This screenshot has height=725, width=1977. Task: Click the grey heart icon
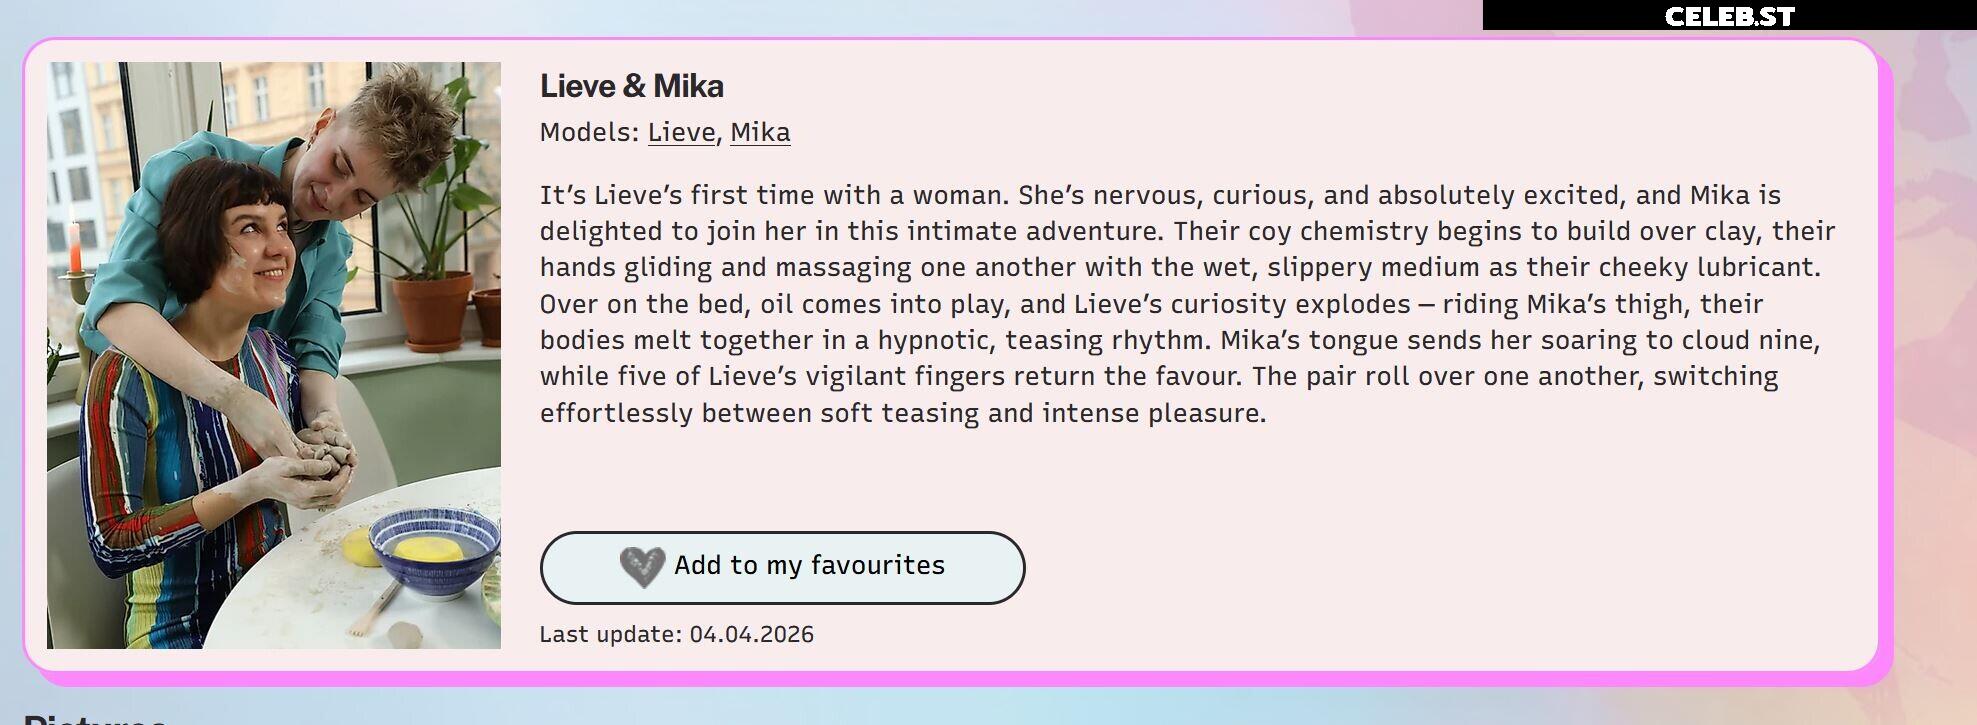[642, 567]
